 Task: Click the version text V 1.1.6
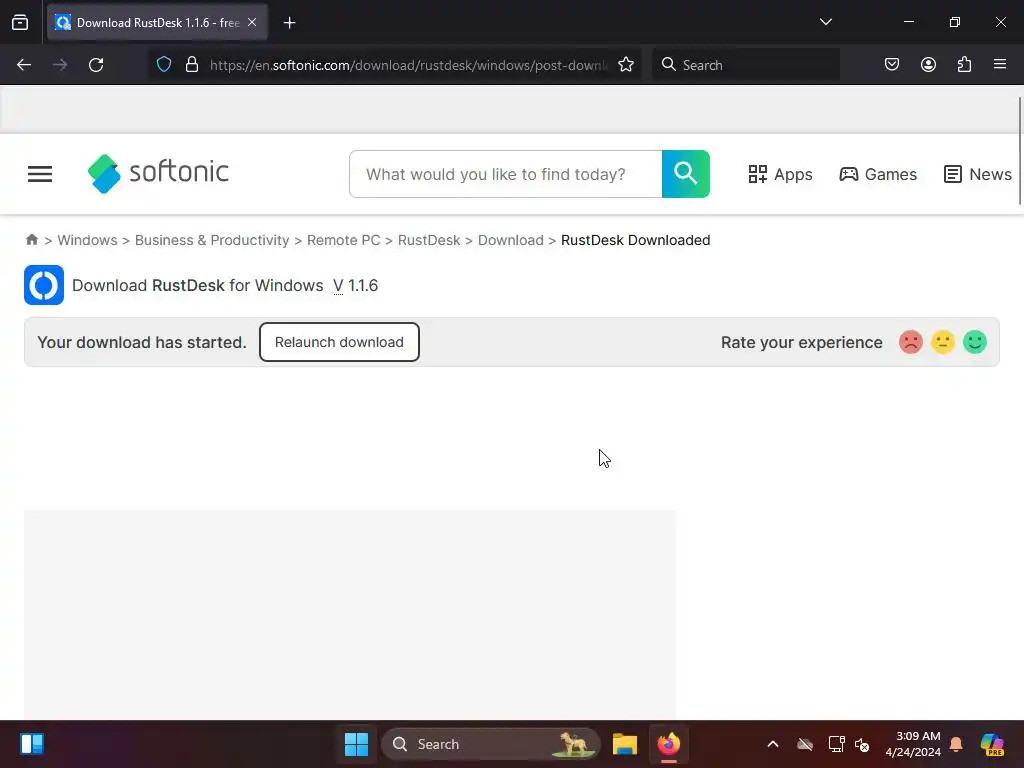[x=355, y=285]
